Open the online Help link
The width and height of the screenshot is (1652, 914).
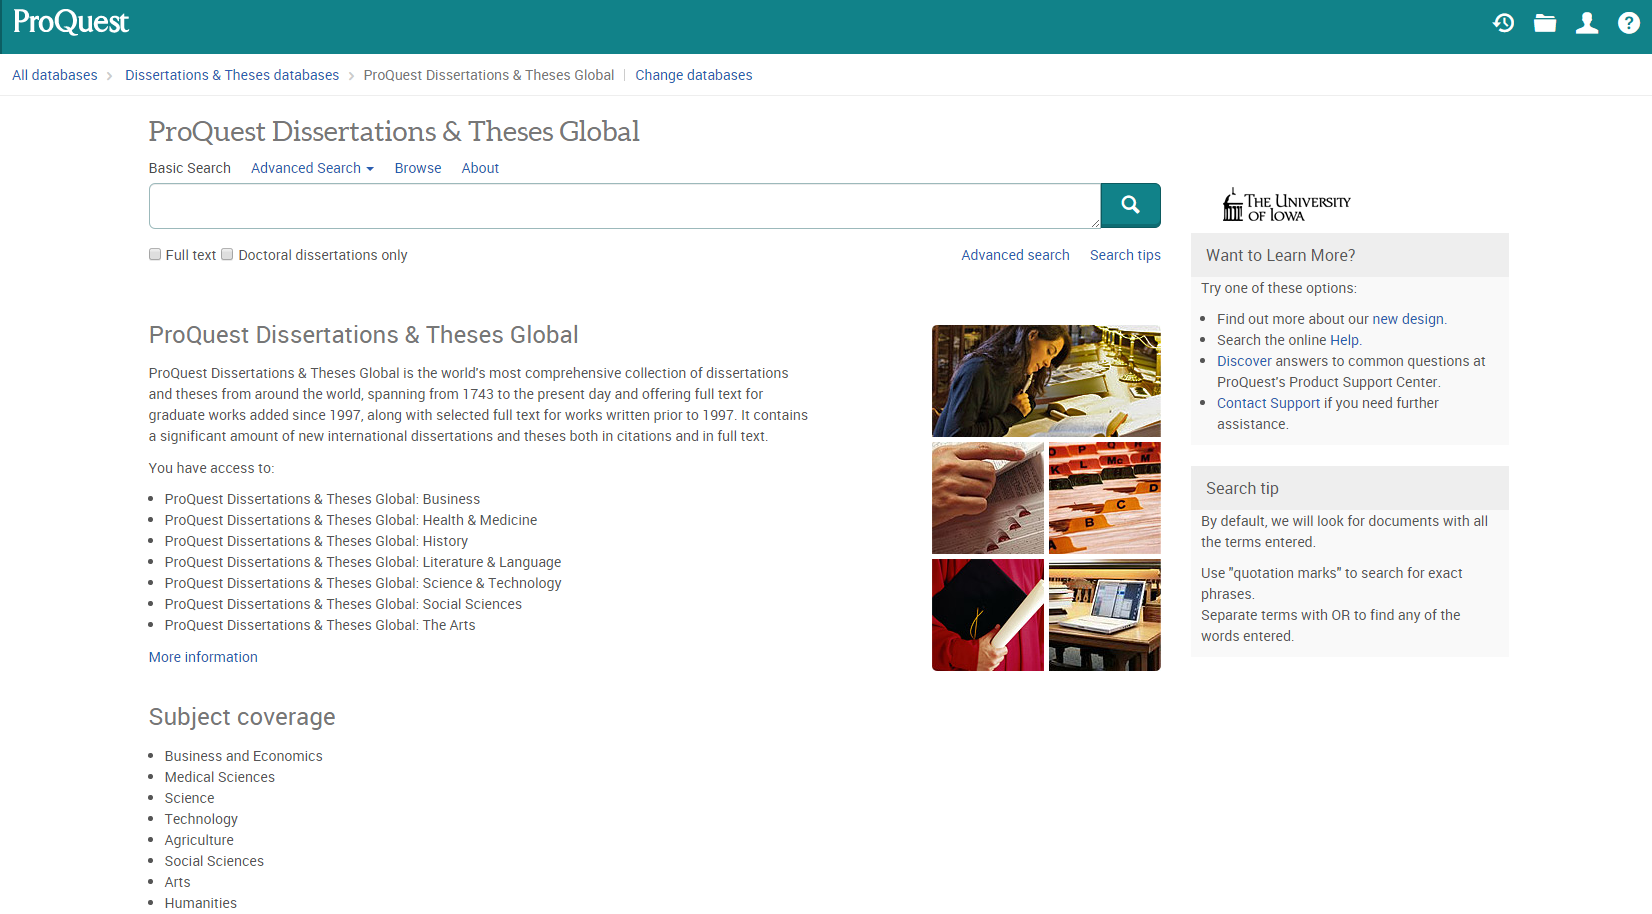(1344, 340)
